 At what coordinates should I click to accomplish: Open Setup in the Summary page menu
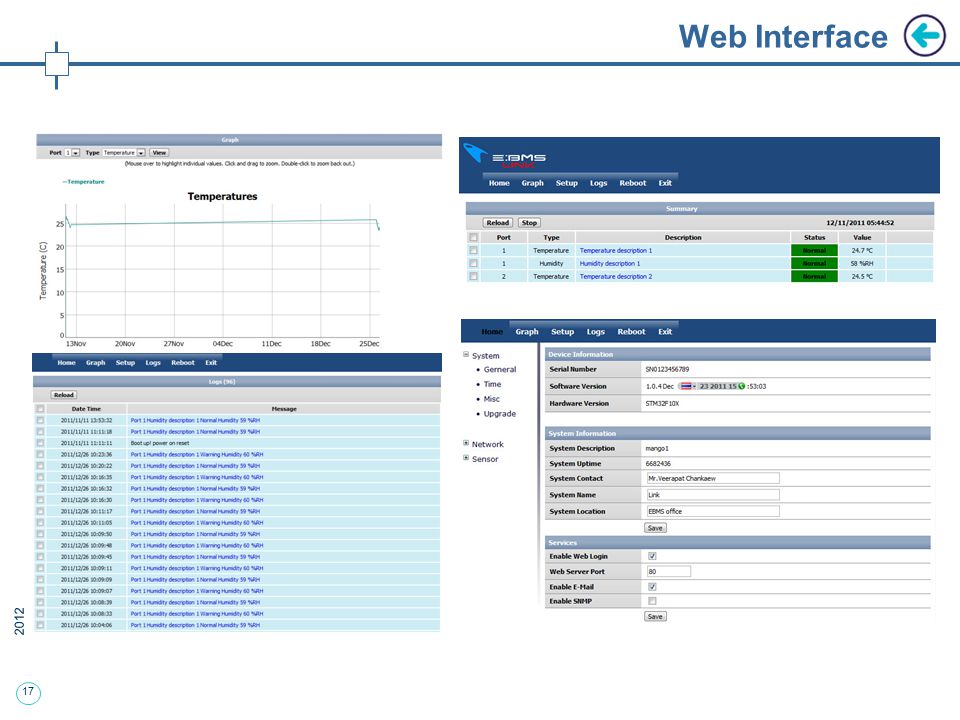566,183
